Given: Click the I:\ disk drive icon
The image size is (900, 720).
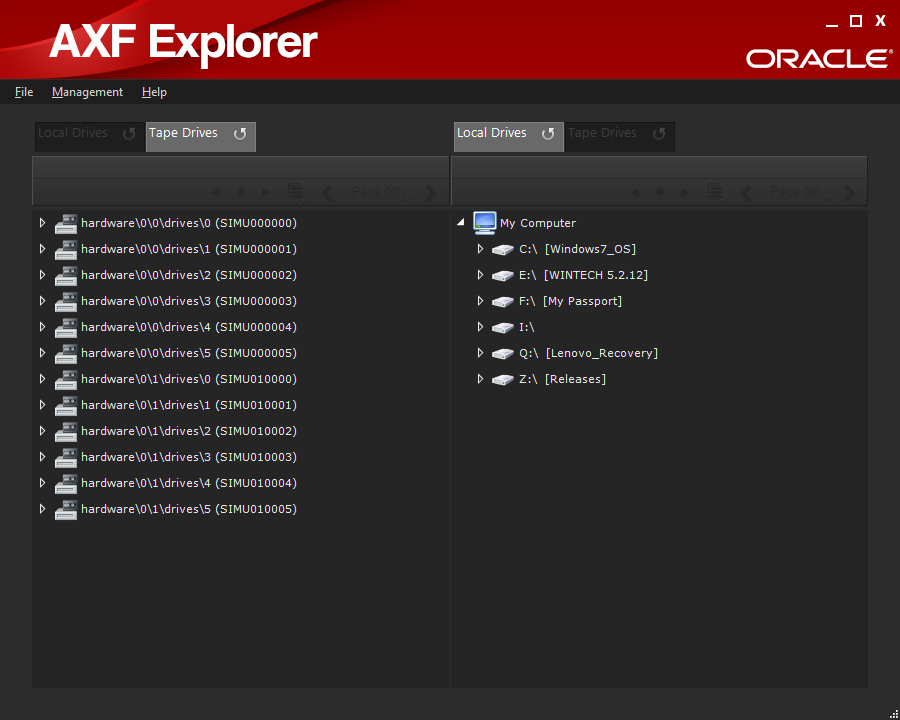Looking at the screenshot, I should tap(503, 328).
